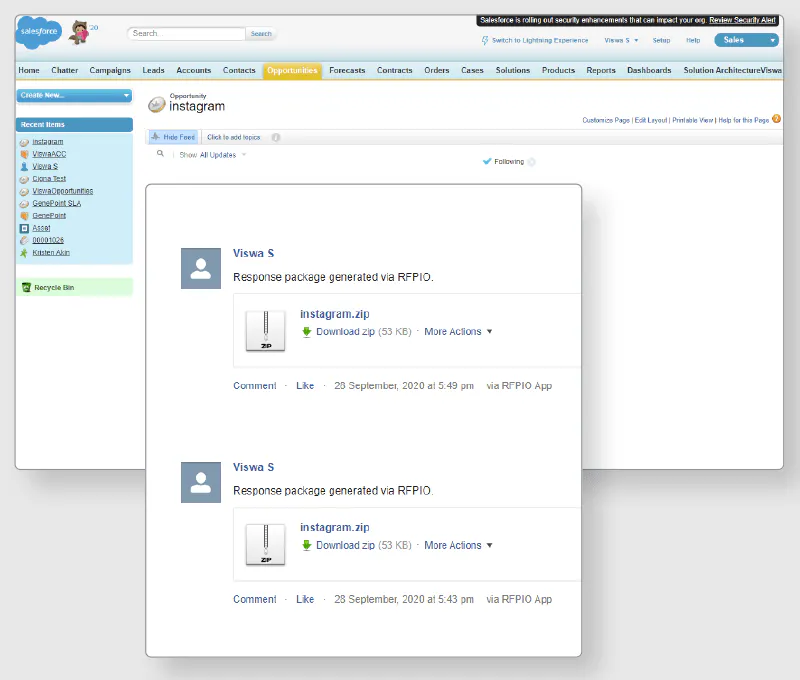Click Viswa S avatar on 5:49 pm post
Viewport: 800px width, 680px height.
(x=201, y=268)
